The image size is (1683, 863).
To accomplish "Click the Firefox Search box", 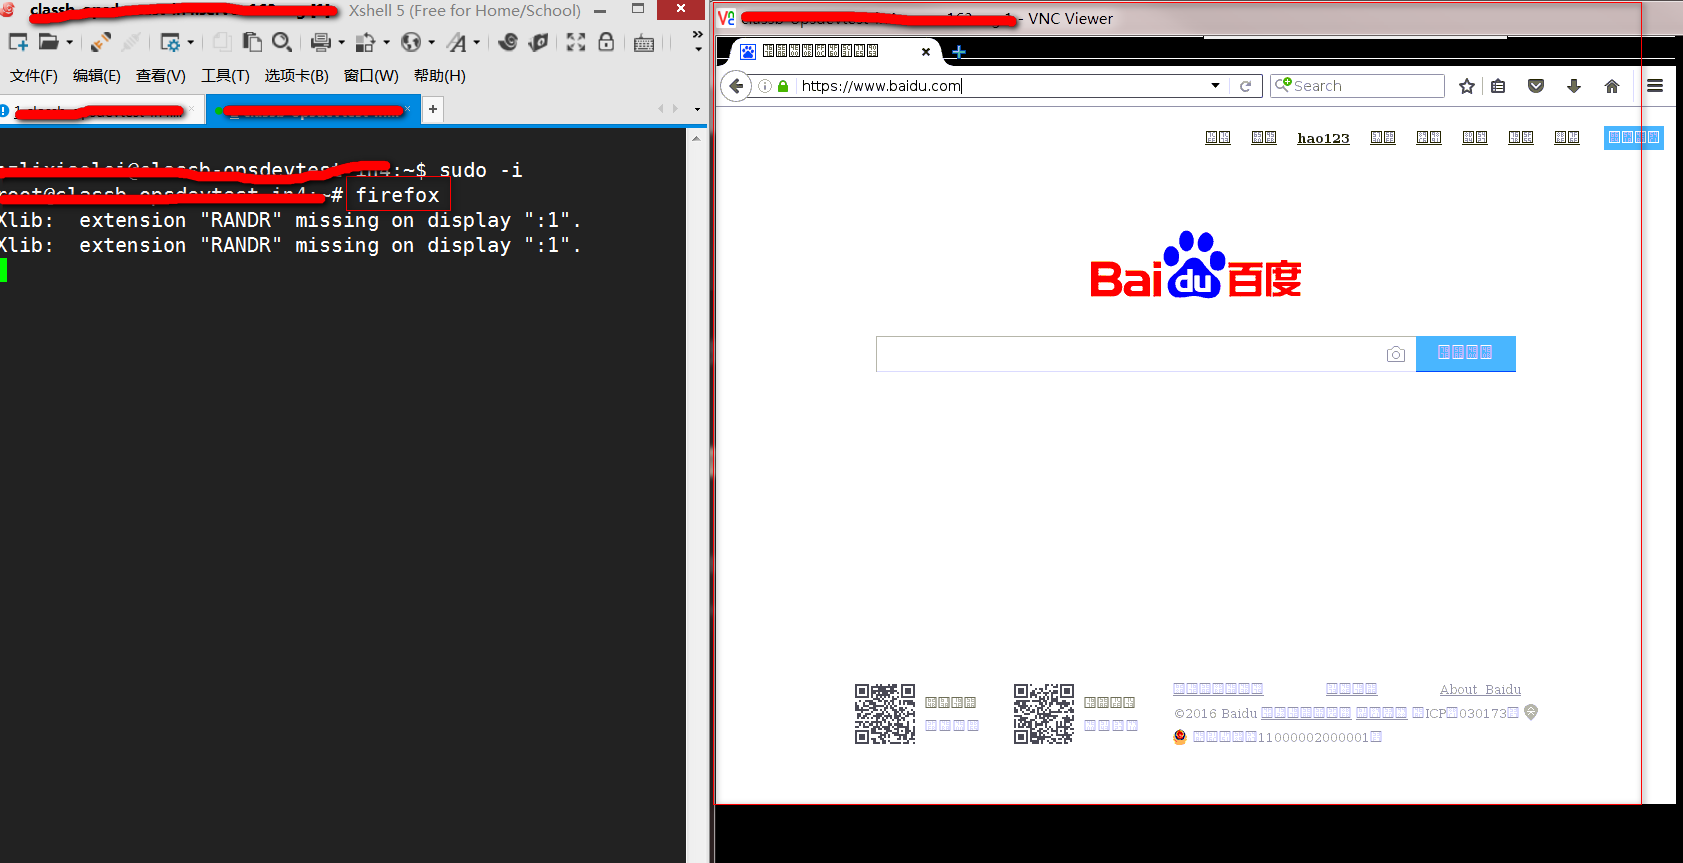I will tap(1357, 86).
